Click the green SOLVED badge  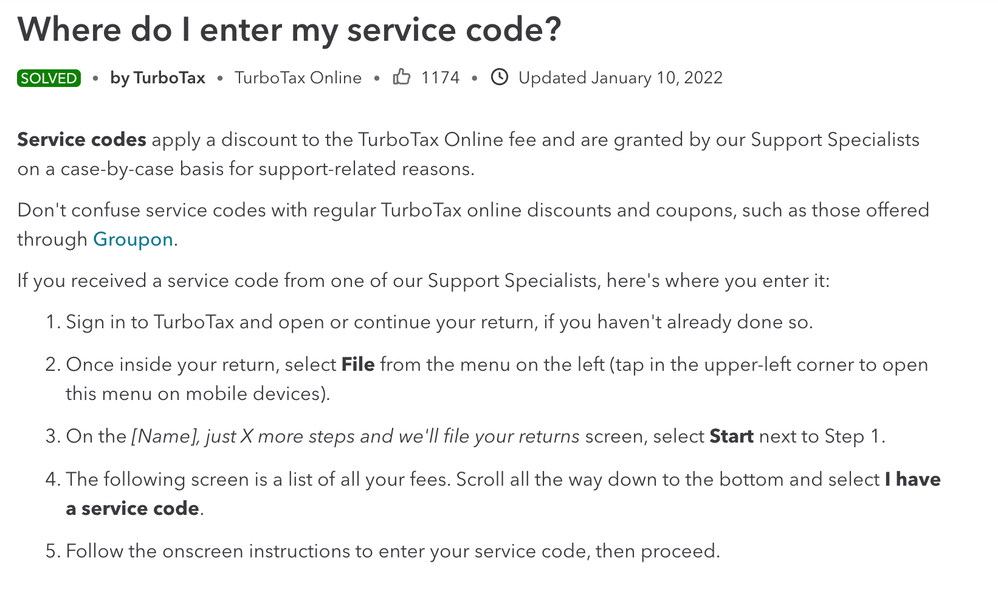tap(49, 78)
